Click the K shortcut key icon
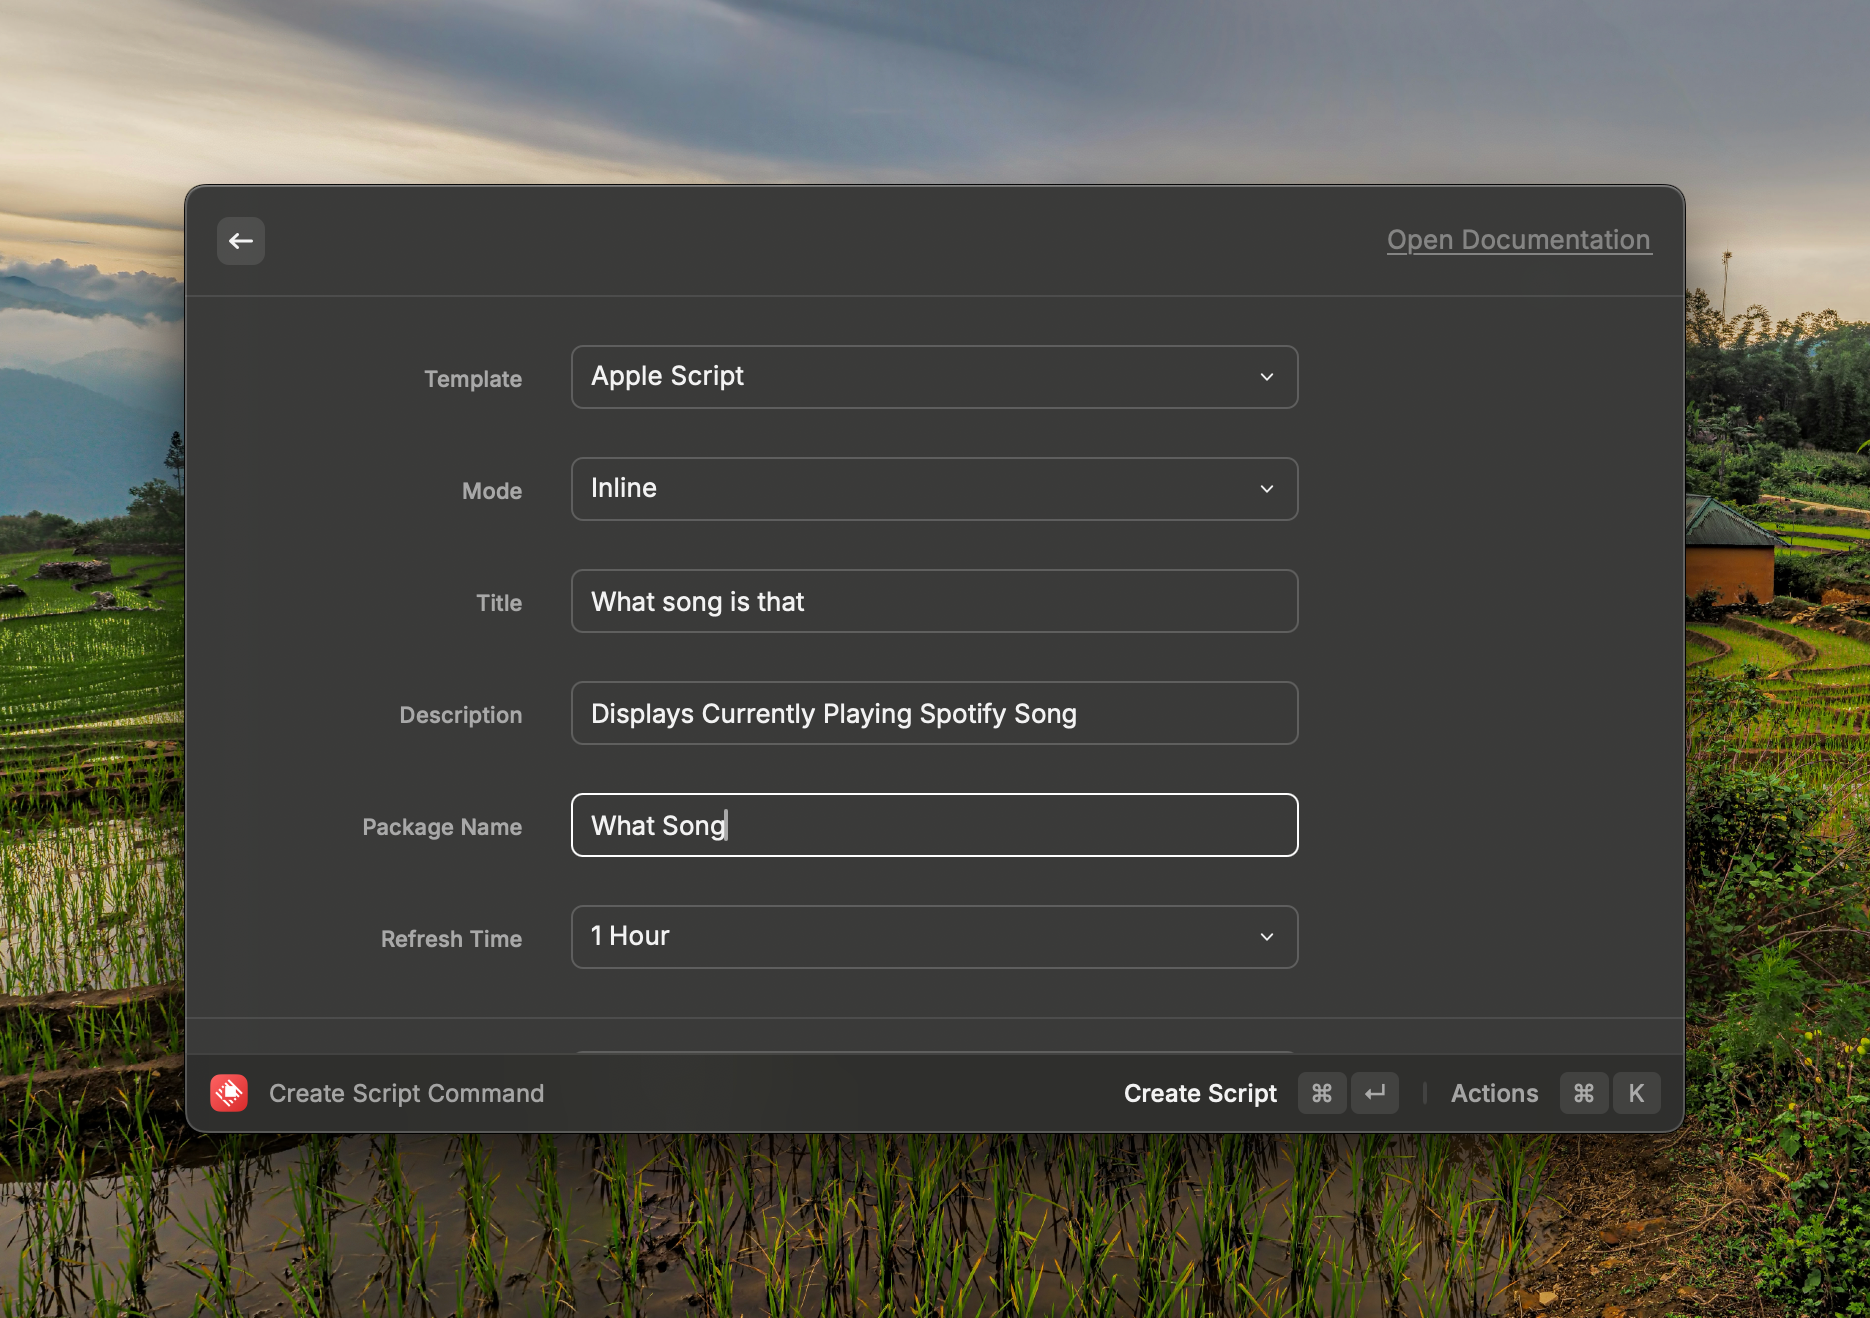1870x1318 pixels. (1636, 1093)
